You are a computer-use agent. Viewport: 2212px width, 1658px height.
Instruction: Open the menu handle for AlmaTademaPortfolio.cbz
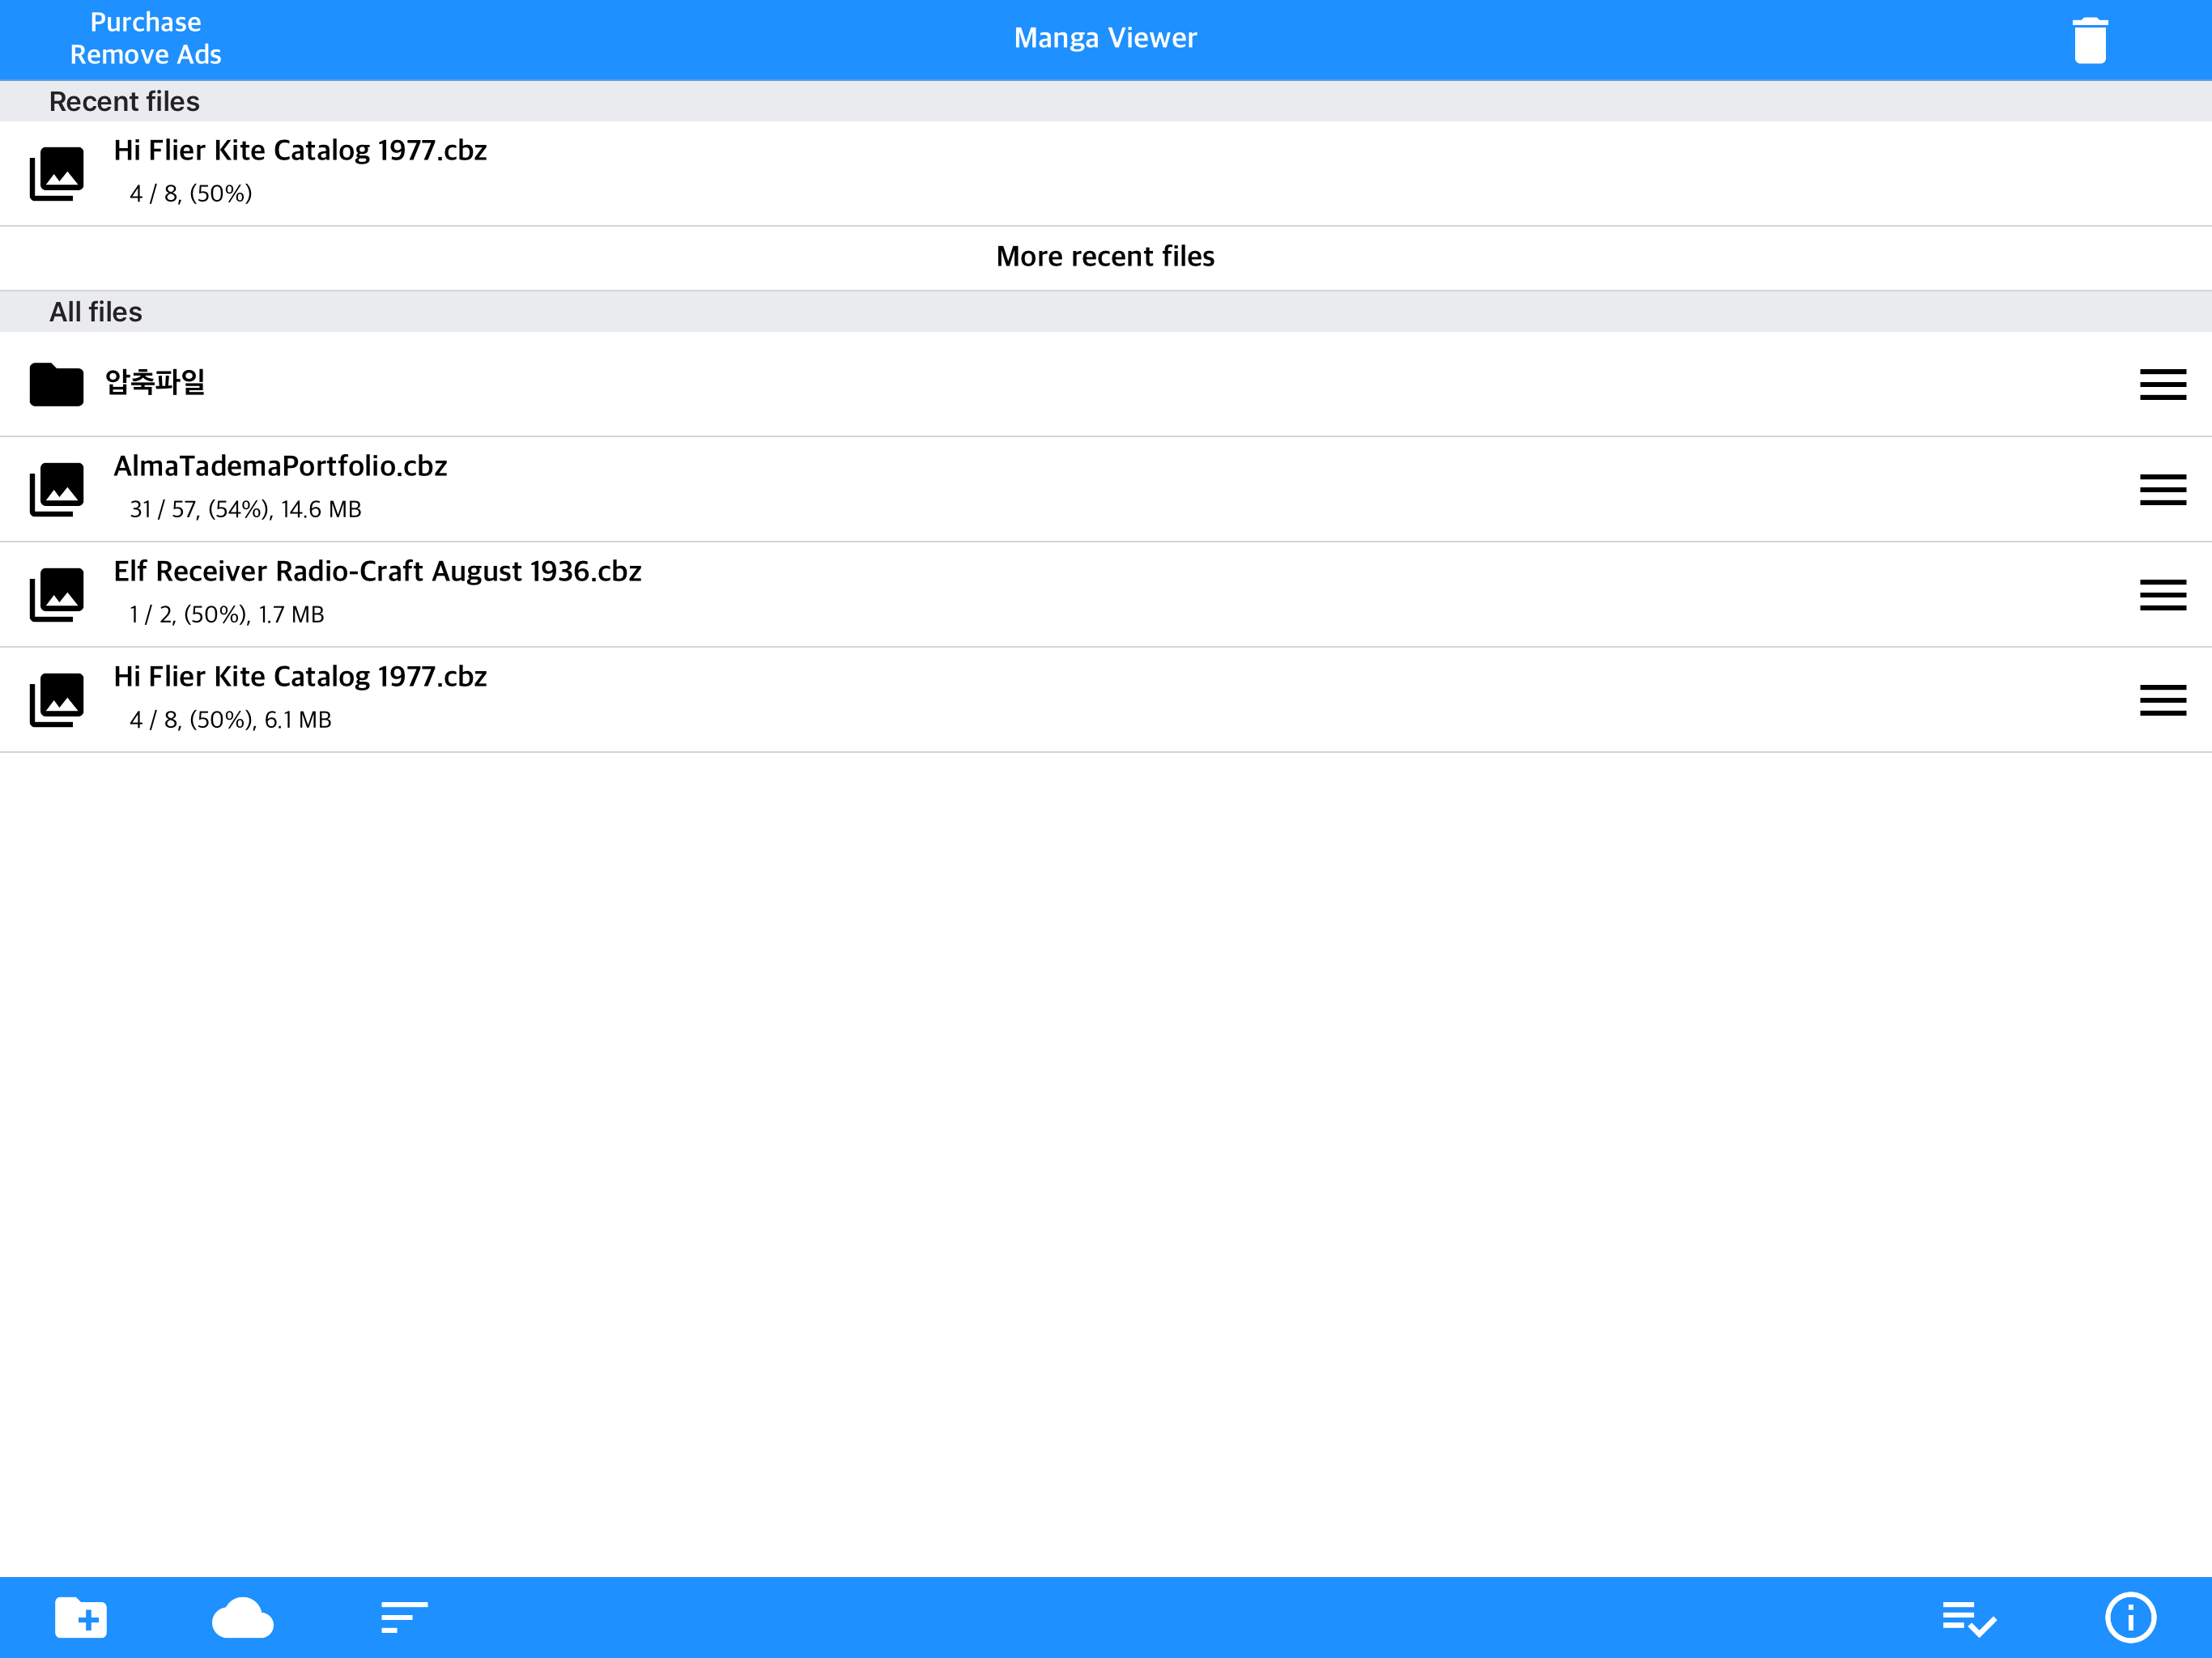coord(2162,489)
